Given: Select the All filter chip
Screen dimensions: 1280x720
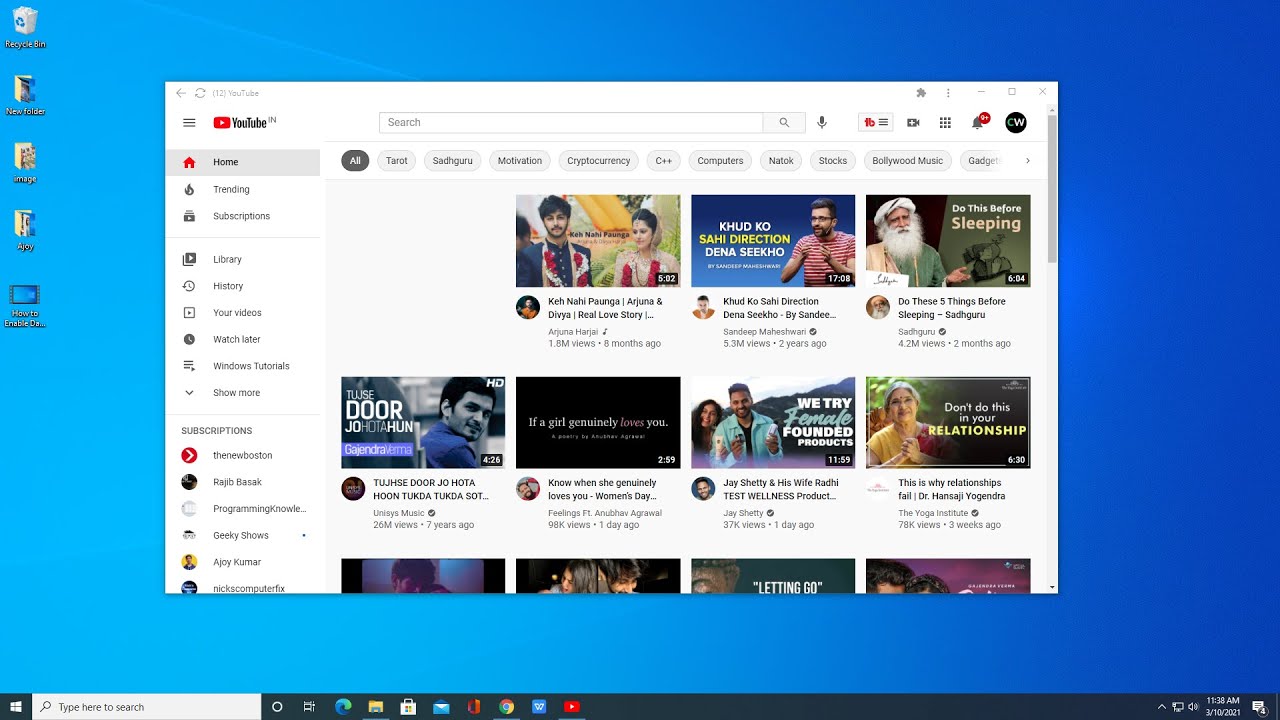Looking at the screenshot, I should [x=355, y=161].
